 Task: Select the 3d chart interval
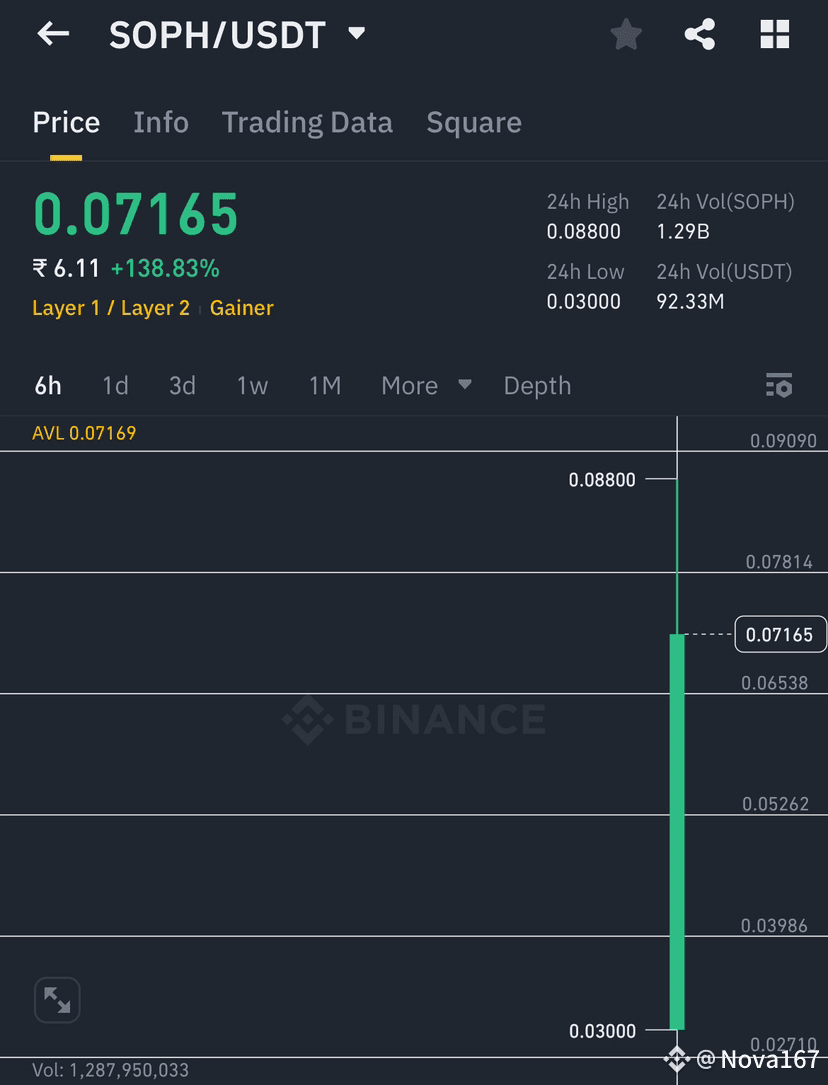pyautogui.click(x=183, y=385)
